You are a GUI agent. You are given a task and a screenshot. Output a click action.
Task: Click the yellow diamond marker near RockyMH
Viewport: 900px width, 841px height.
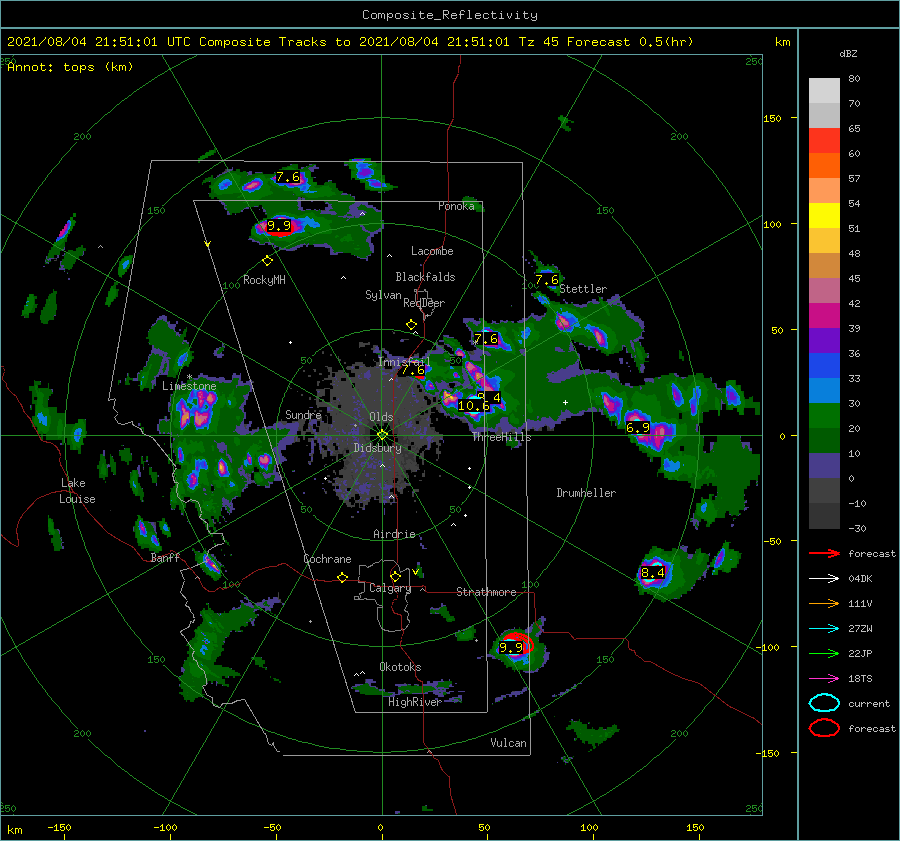point(267,261)
